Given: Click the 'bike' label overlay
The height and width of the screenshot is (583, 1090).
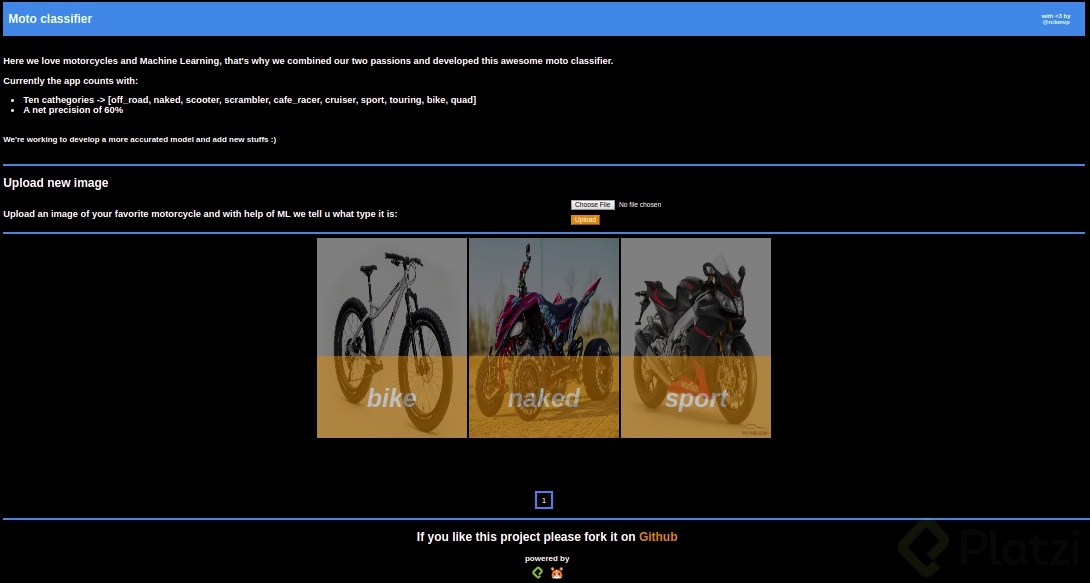Looking at the screenshot, I should point(391,398).
